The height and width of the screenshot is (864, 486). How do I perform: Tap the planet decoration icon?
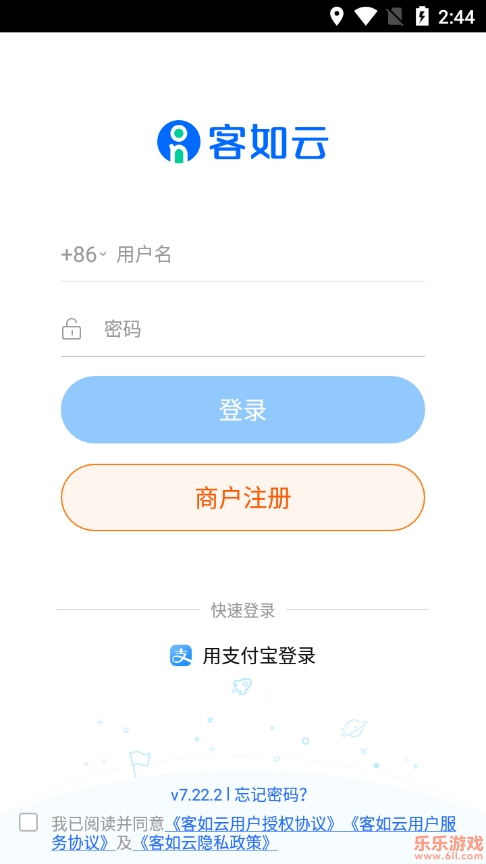coord(354,728)
